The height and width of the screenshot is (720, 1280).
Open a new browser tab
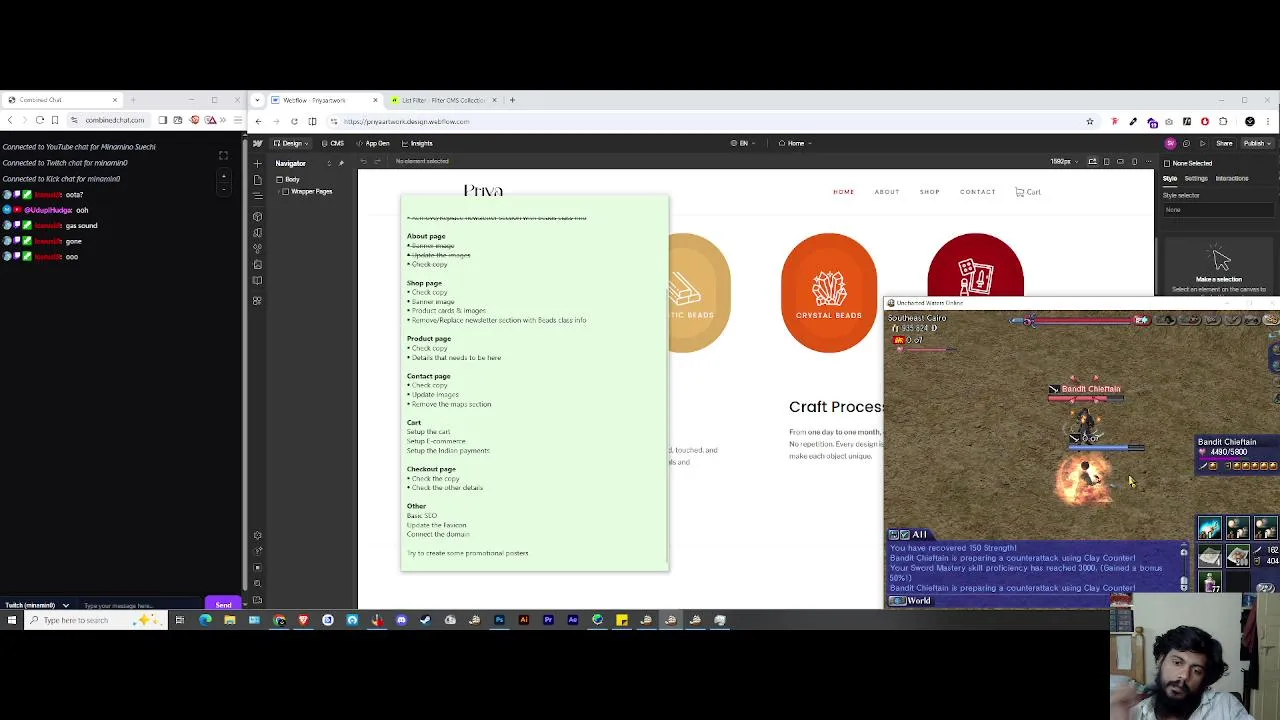[512, 100]
